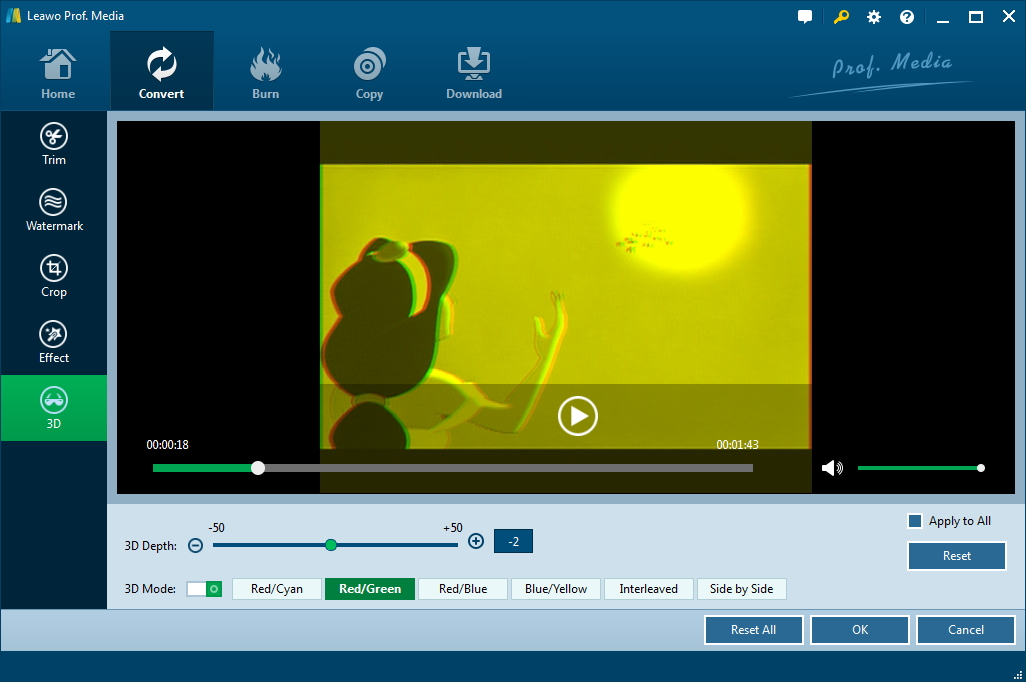The width and height of the screenshot is (1026, 682).
Task: Mute the video volume speaker icon
Action: (x=831, y=468)
